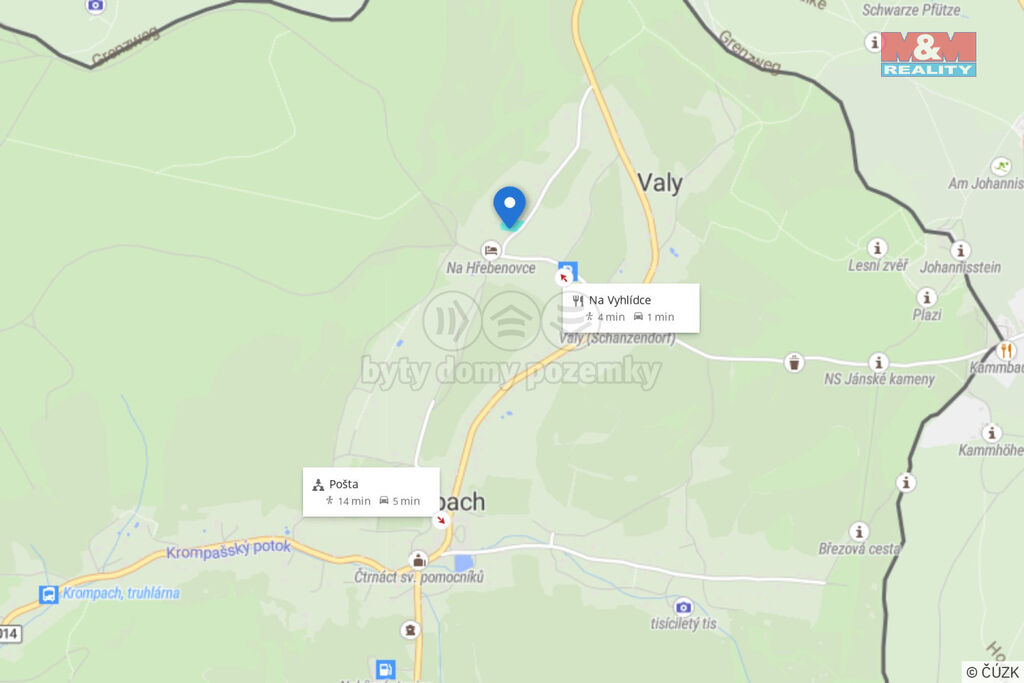Screen dimensions: 1024x683
Task: Click the NS Jánské kameny info icon
Action: tap(878, 362)
